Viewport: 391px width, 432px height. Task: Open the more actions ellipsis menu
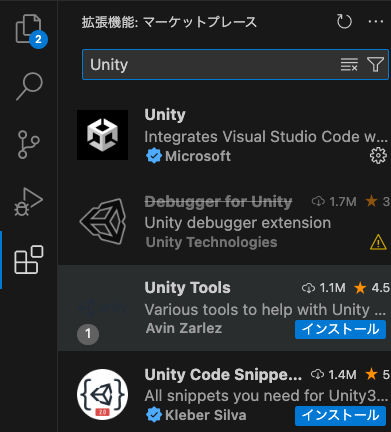[x=376, y=22]
